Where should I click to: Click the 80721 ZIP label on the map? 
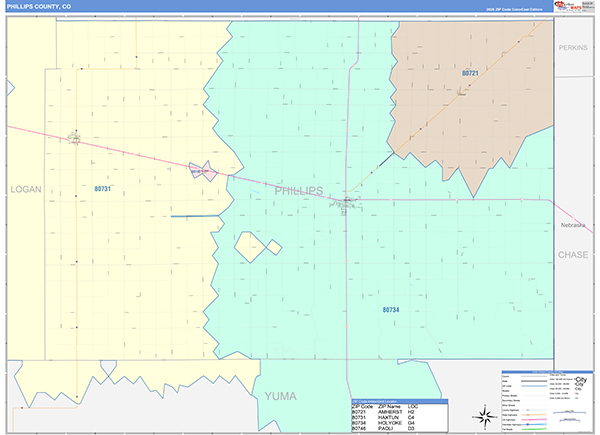pyautogui.click(x=470, y=73)
